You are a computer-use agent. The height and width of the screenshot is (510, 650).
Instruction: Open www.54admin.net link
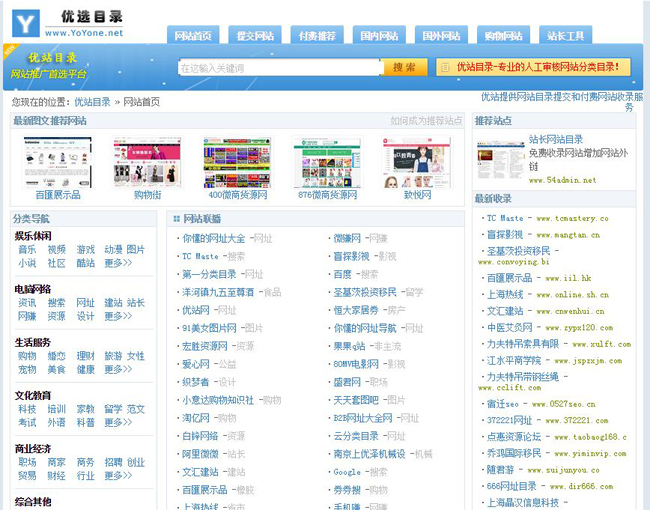pyautogui.click(x=562, y=180)
